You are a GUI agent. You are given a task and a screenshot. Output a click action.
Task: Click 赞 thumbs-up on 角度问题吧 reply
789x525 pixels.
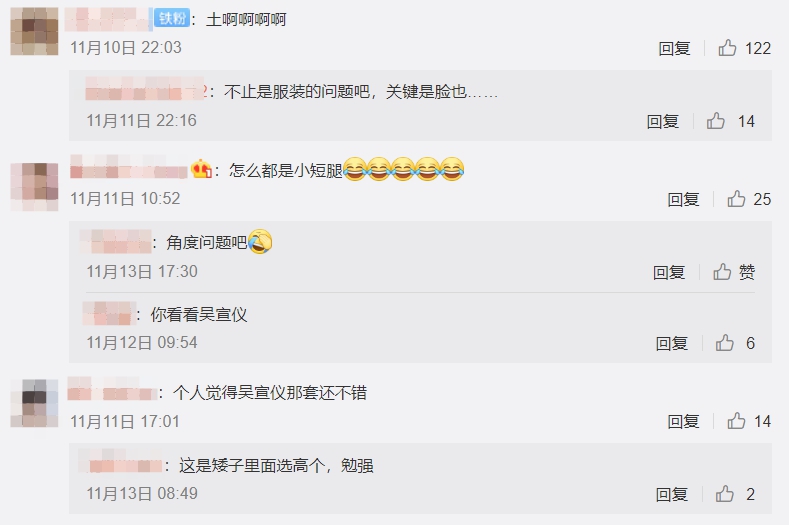coord(722,272)
